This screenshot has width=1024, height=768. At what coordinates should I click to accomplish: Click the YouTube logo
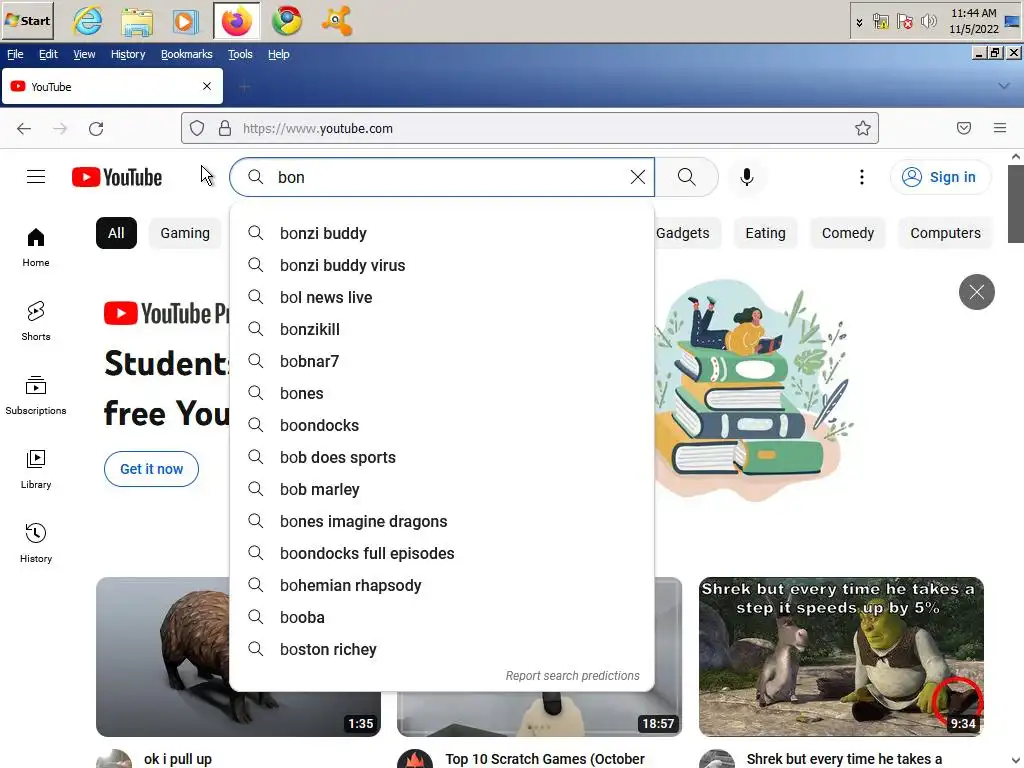(117, 177)
